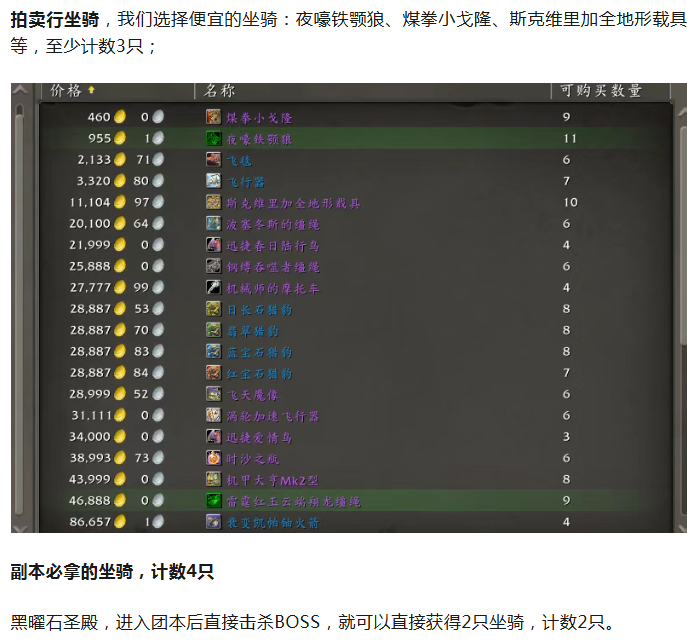Select the 飞毯 item icon

tap(213, 160)
